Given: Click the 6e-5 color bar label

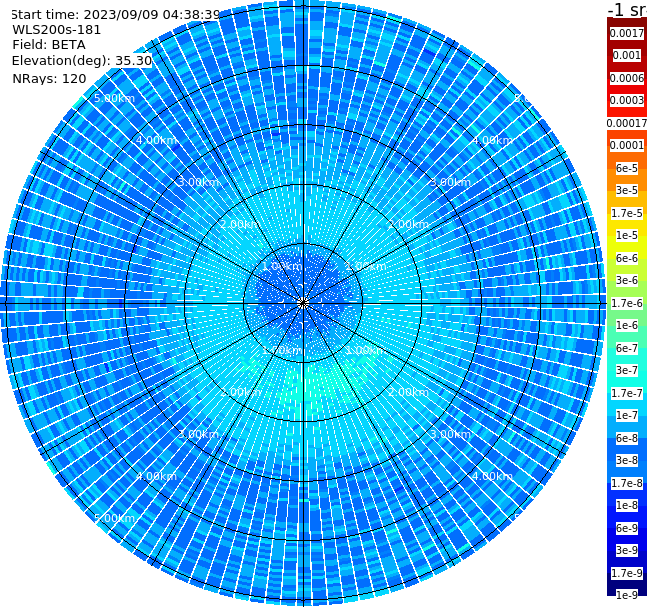Looking at the screenshot, I should (627, 168).
